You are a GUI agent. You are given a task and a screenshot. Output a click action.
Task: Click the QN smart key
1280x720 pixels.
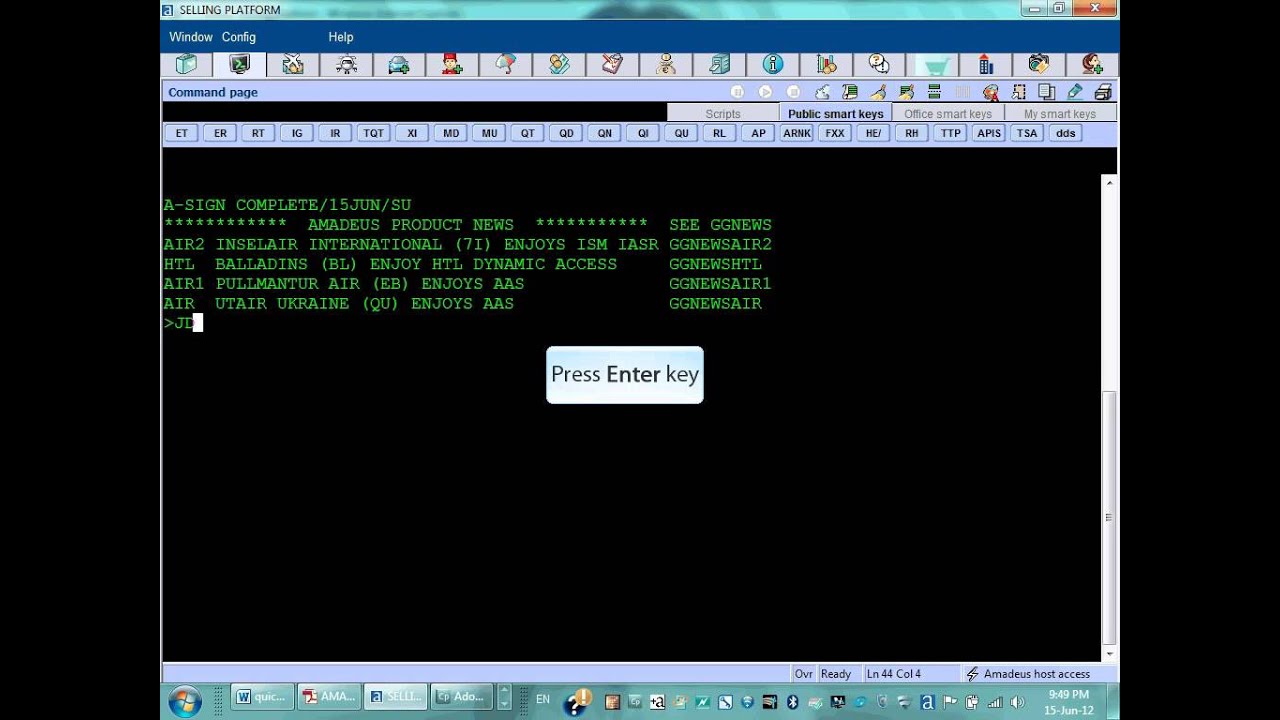(x=605, y=133)
